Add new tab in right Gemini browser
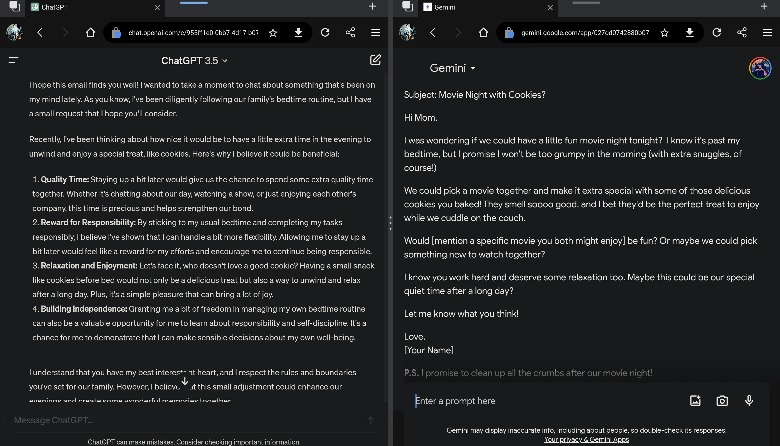780x446 pixels. (764, 6)
